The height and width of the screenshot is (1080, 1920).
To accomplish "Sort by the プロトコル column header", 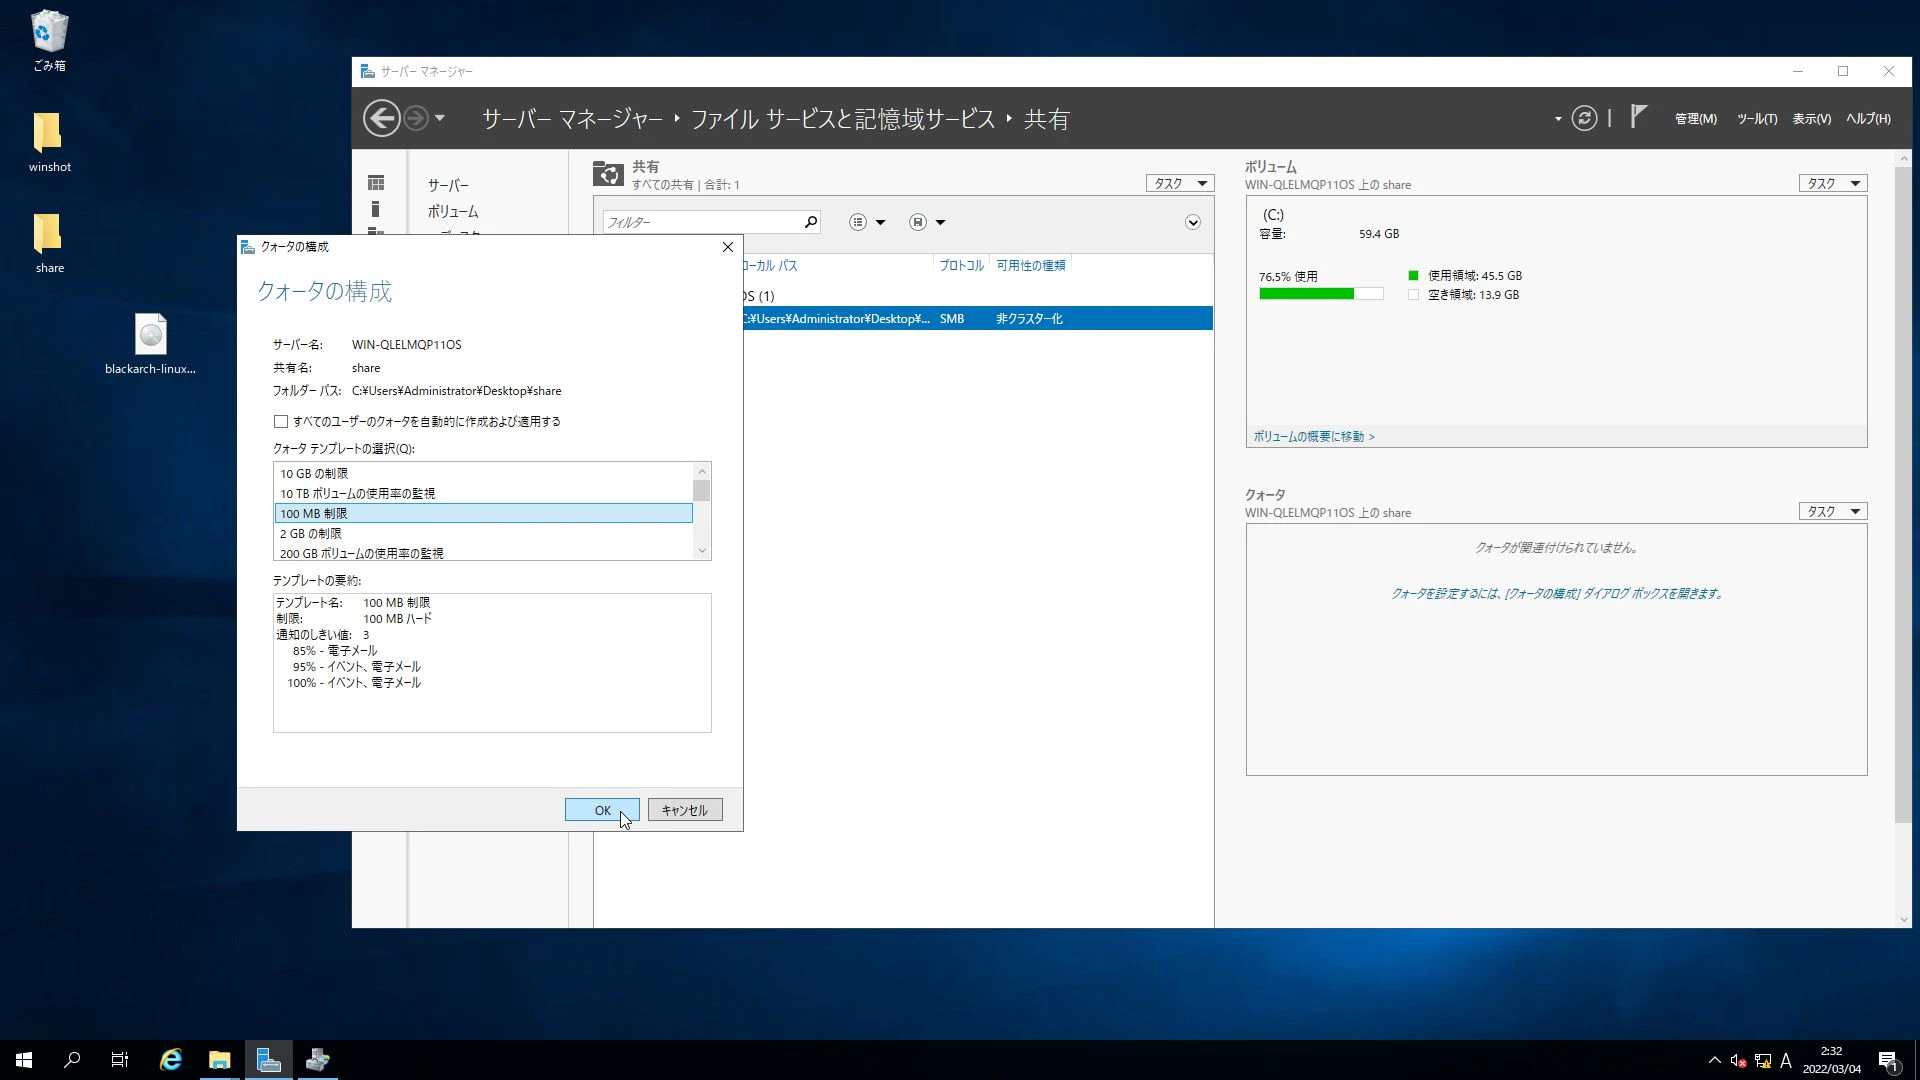I will coord(961,265).
